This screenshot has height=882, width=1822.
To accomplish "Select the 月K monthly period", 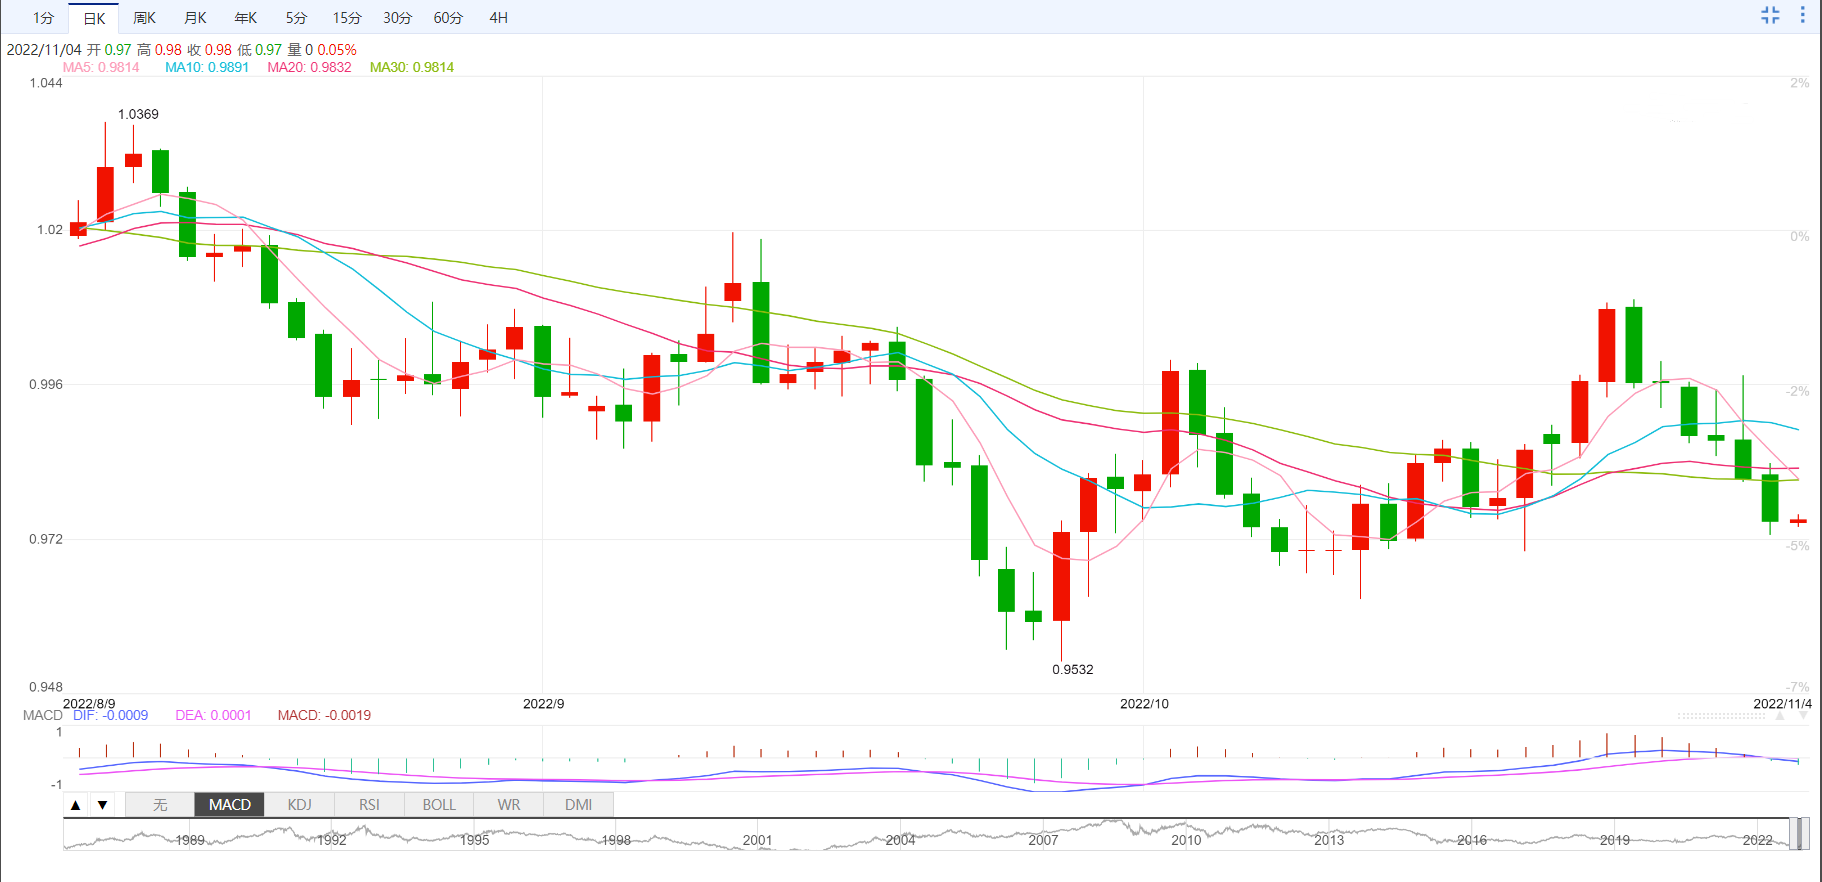I will [195, 18].
